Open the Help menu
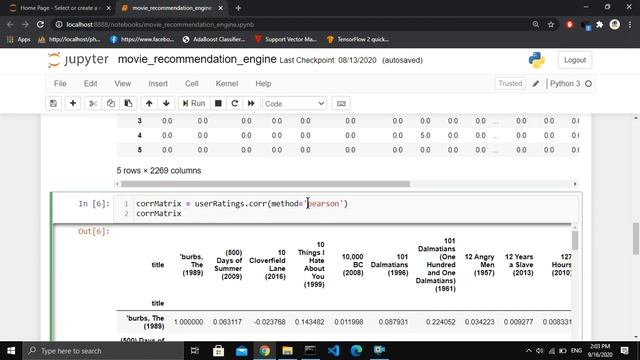640x360 pixels. tap(263, 84)
